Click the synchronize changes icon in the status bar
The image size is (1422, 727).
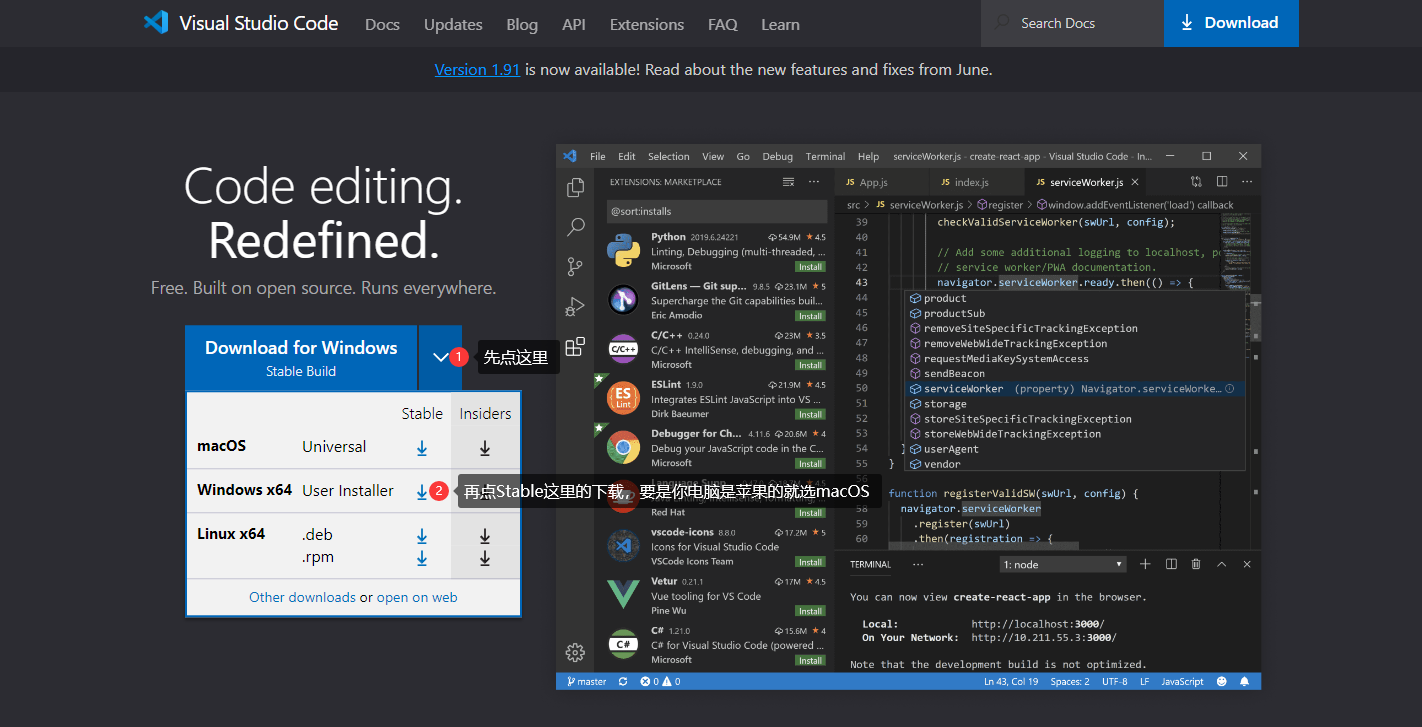(623, 681)
